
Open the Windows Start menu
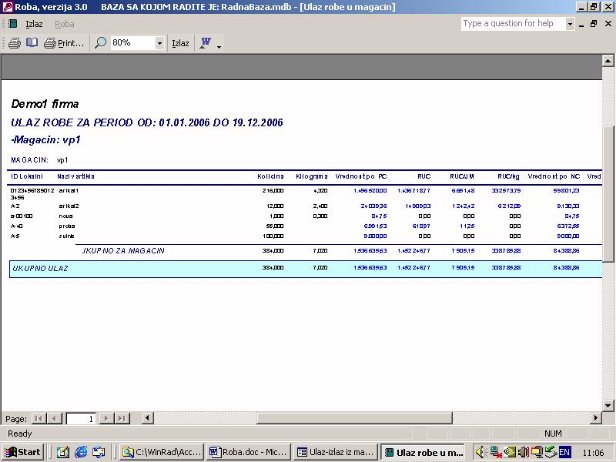pyautogui.click(x=22, y=452)
